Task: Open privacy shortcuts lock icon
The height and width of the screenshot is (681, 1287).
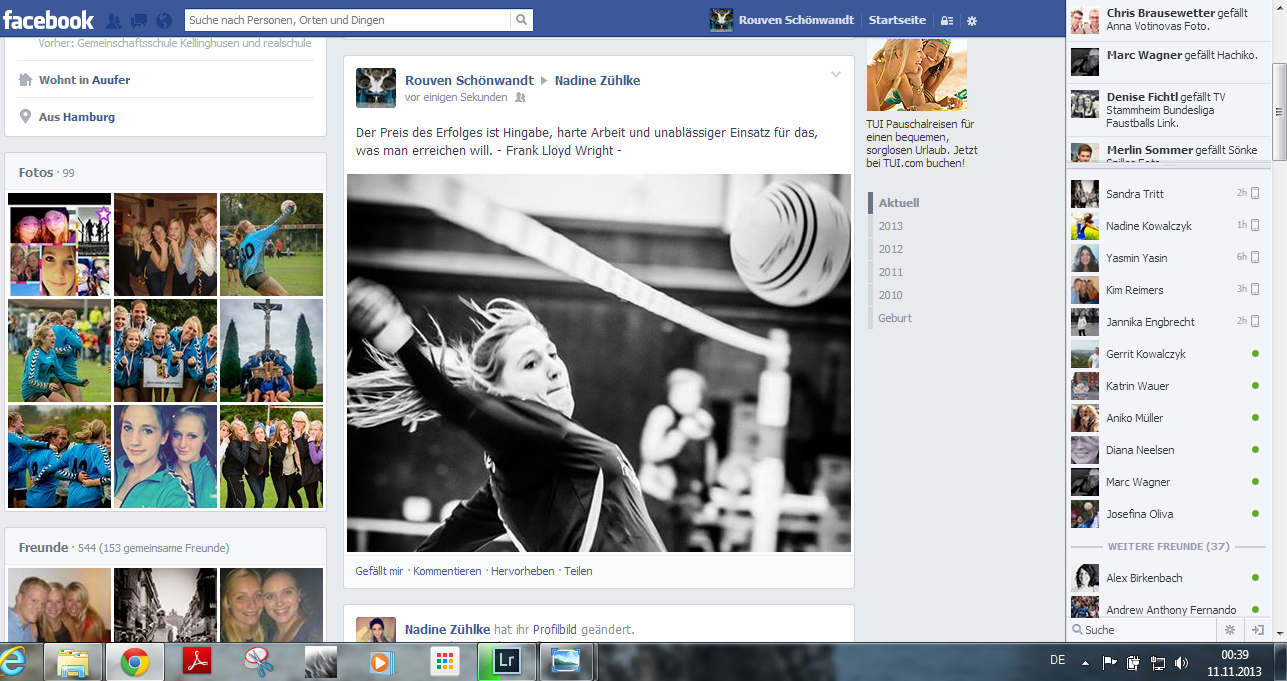Action: [946, 21]
